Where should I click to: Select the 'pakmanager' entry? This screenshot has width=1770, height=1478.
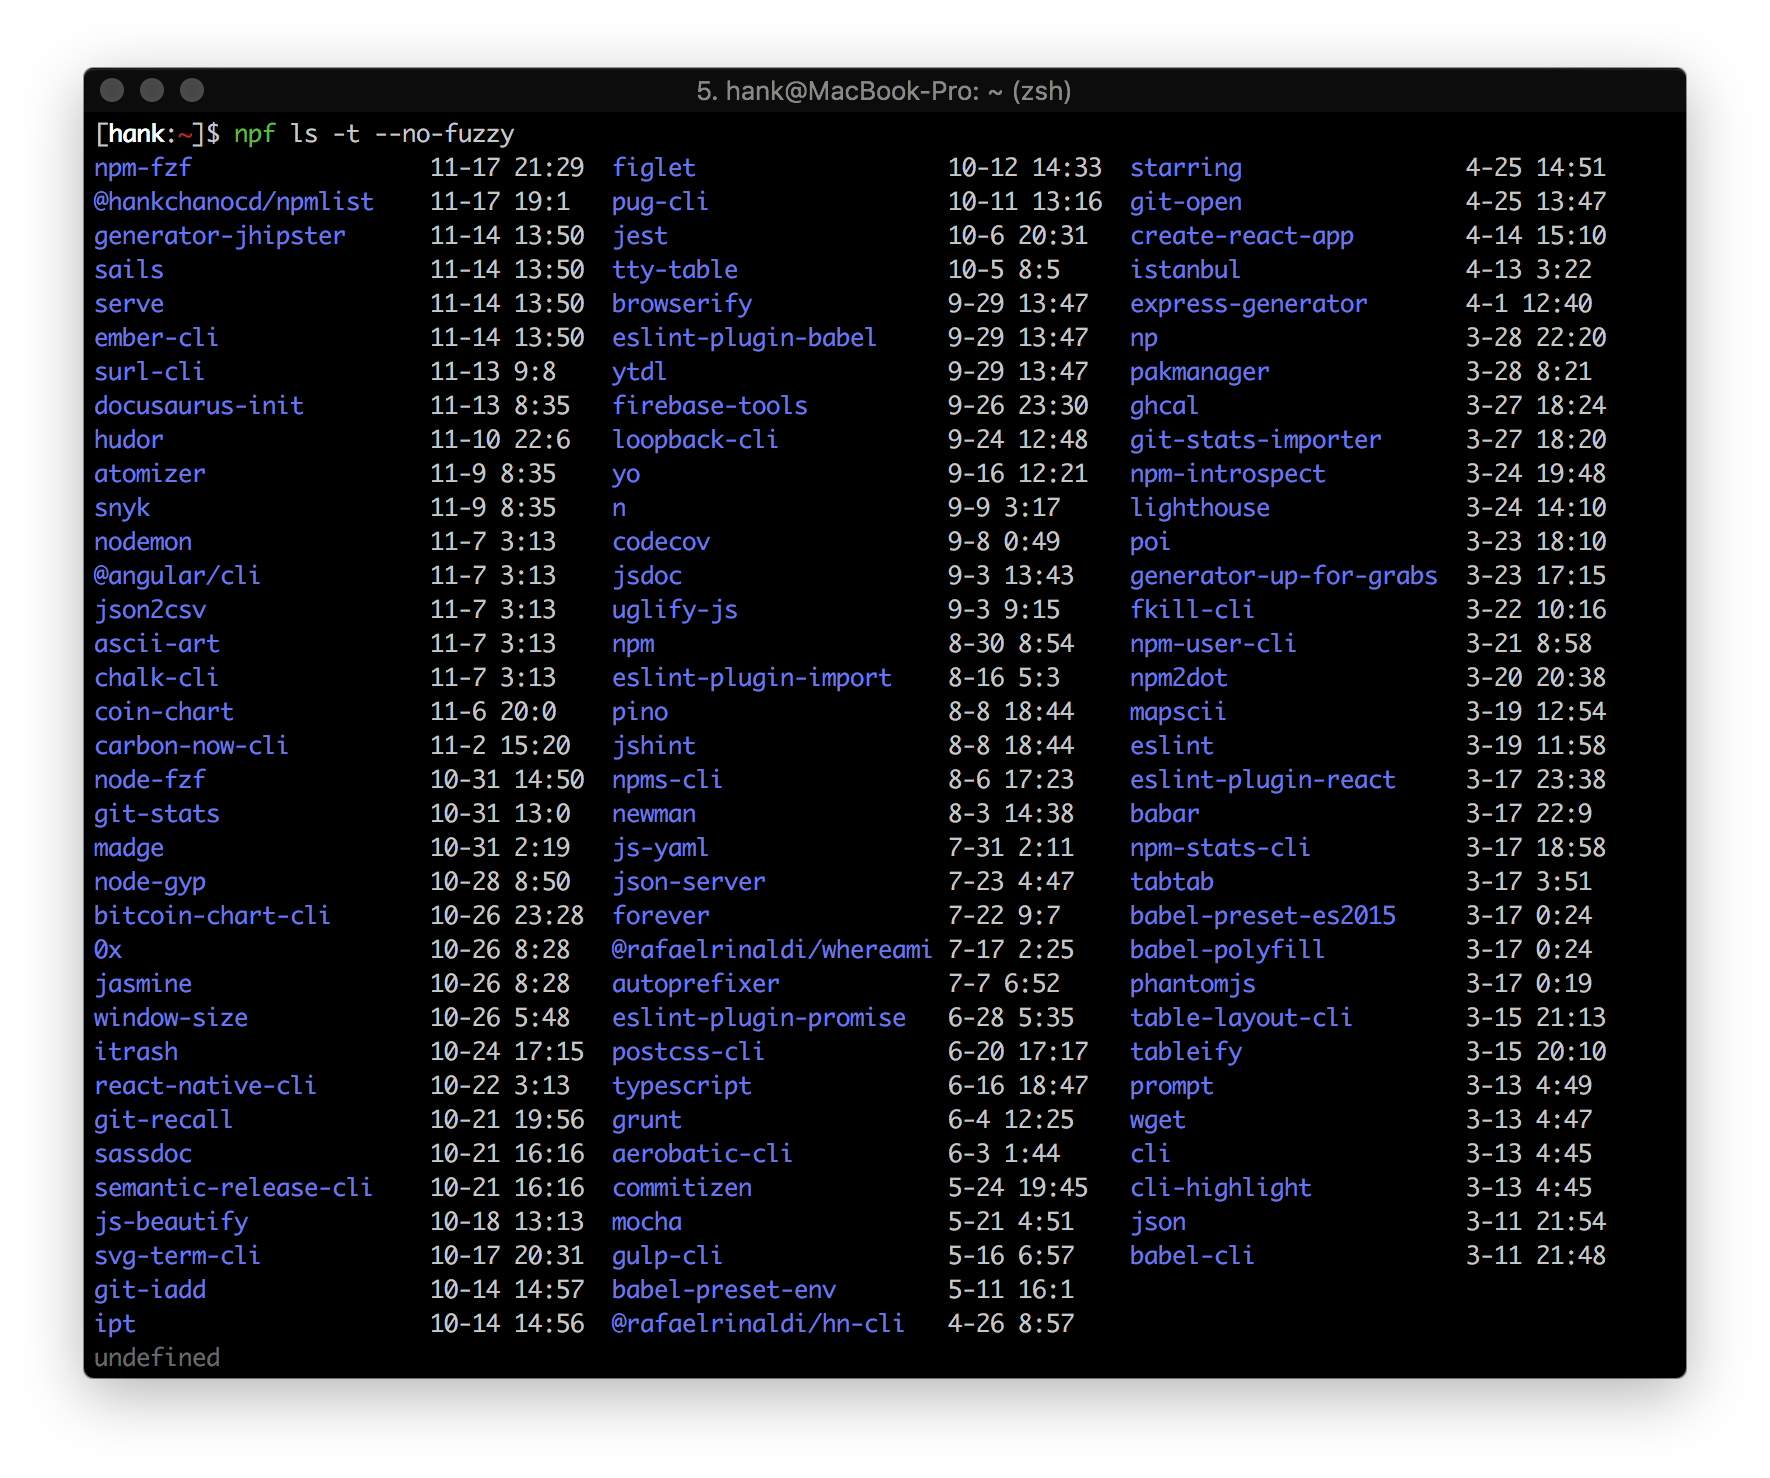click(1200, 372)
